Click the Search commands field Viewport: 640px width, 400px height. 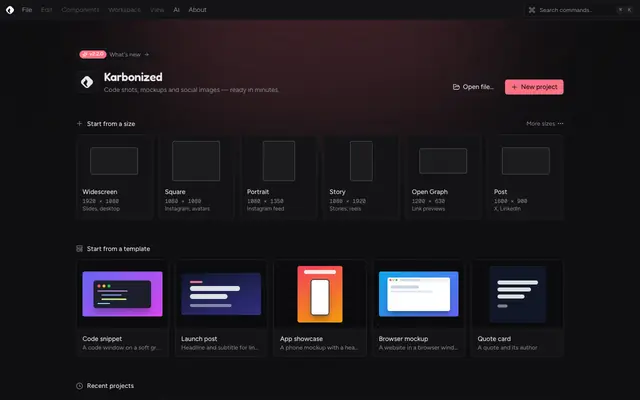[580, 10]
